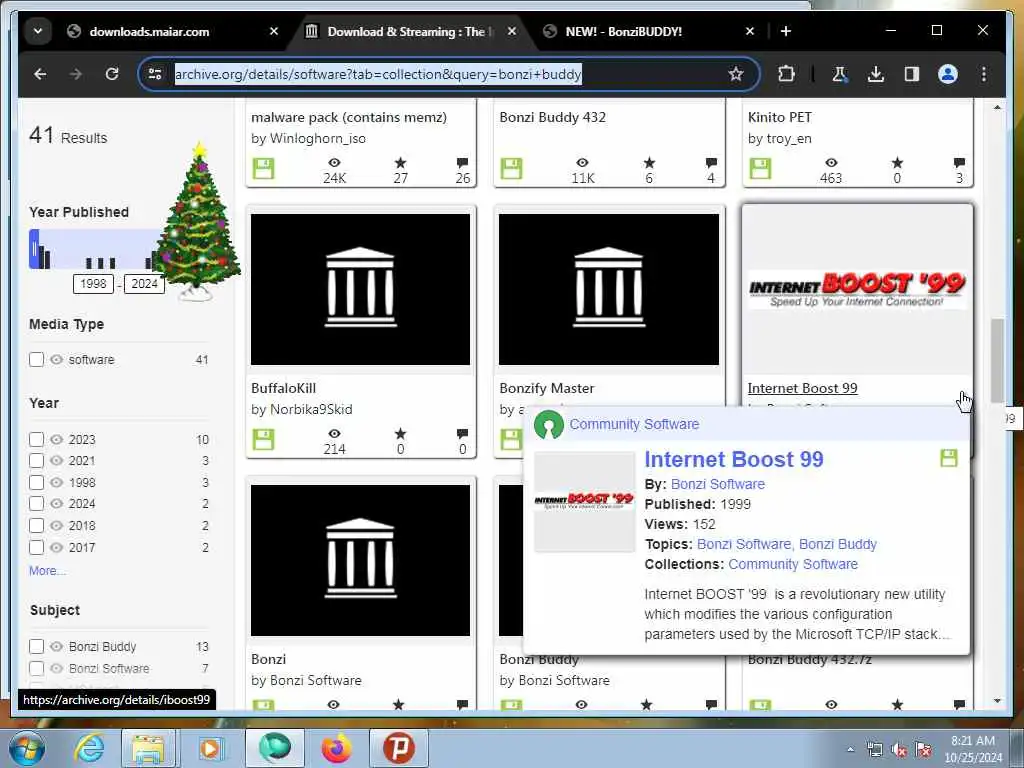Click software floppy icon in Internet Boost 99 popup
The height and width of the screenshot is (768, 1024).
[x=949, y=458]
